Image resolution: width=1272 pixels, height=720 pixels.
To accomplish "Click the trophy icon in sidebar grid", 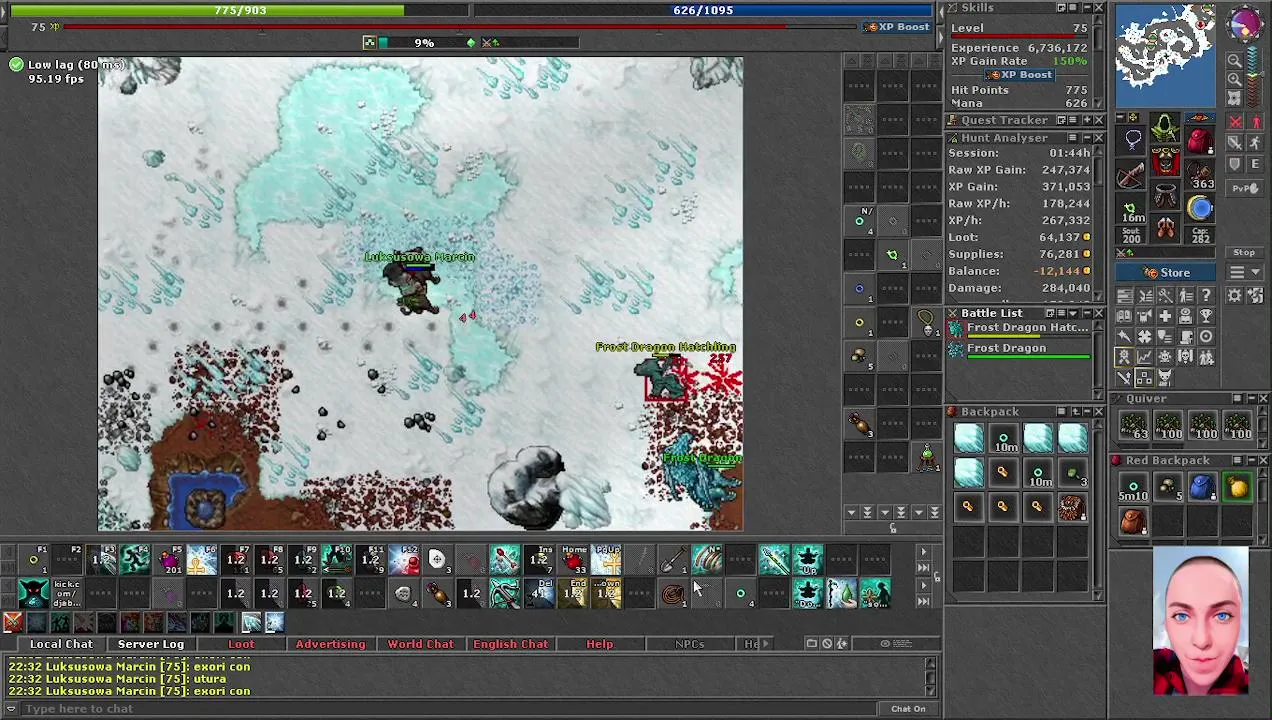I will point(1206,316).
